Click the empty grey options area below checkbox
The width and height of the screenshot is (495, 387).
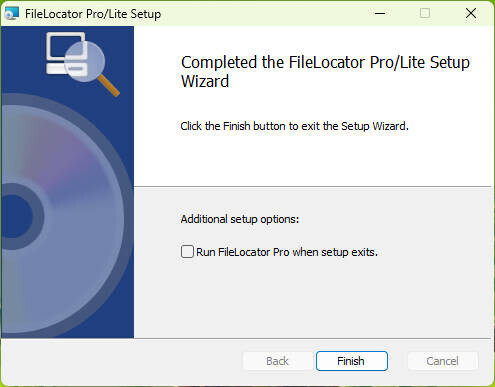(x=313, y=298)
